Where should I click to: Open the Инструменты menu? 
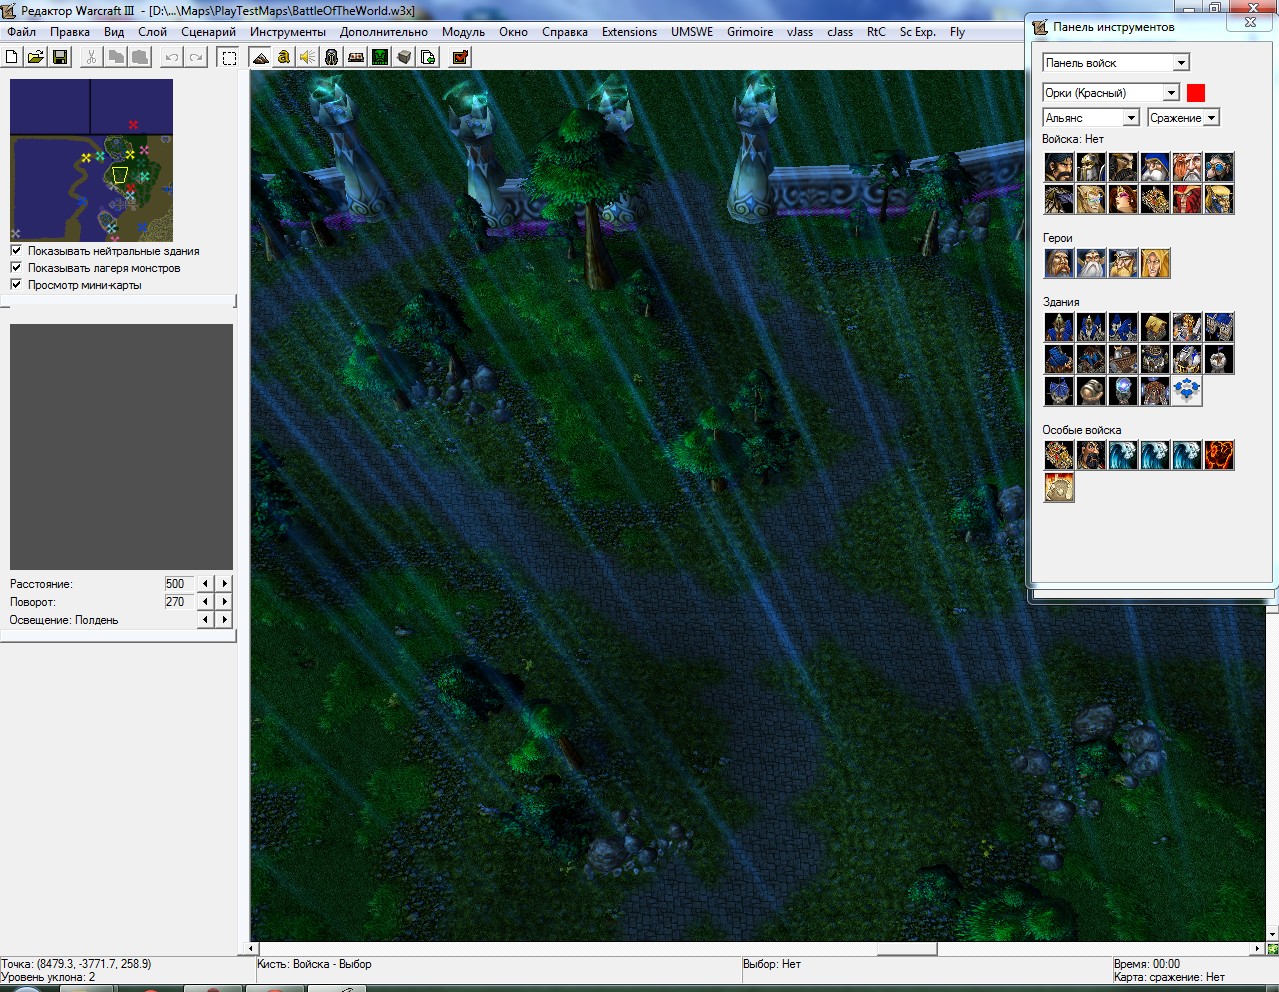click(288, 32)
